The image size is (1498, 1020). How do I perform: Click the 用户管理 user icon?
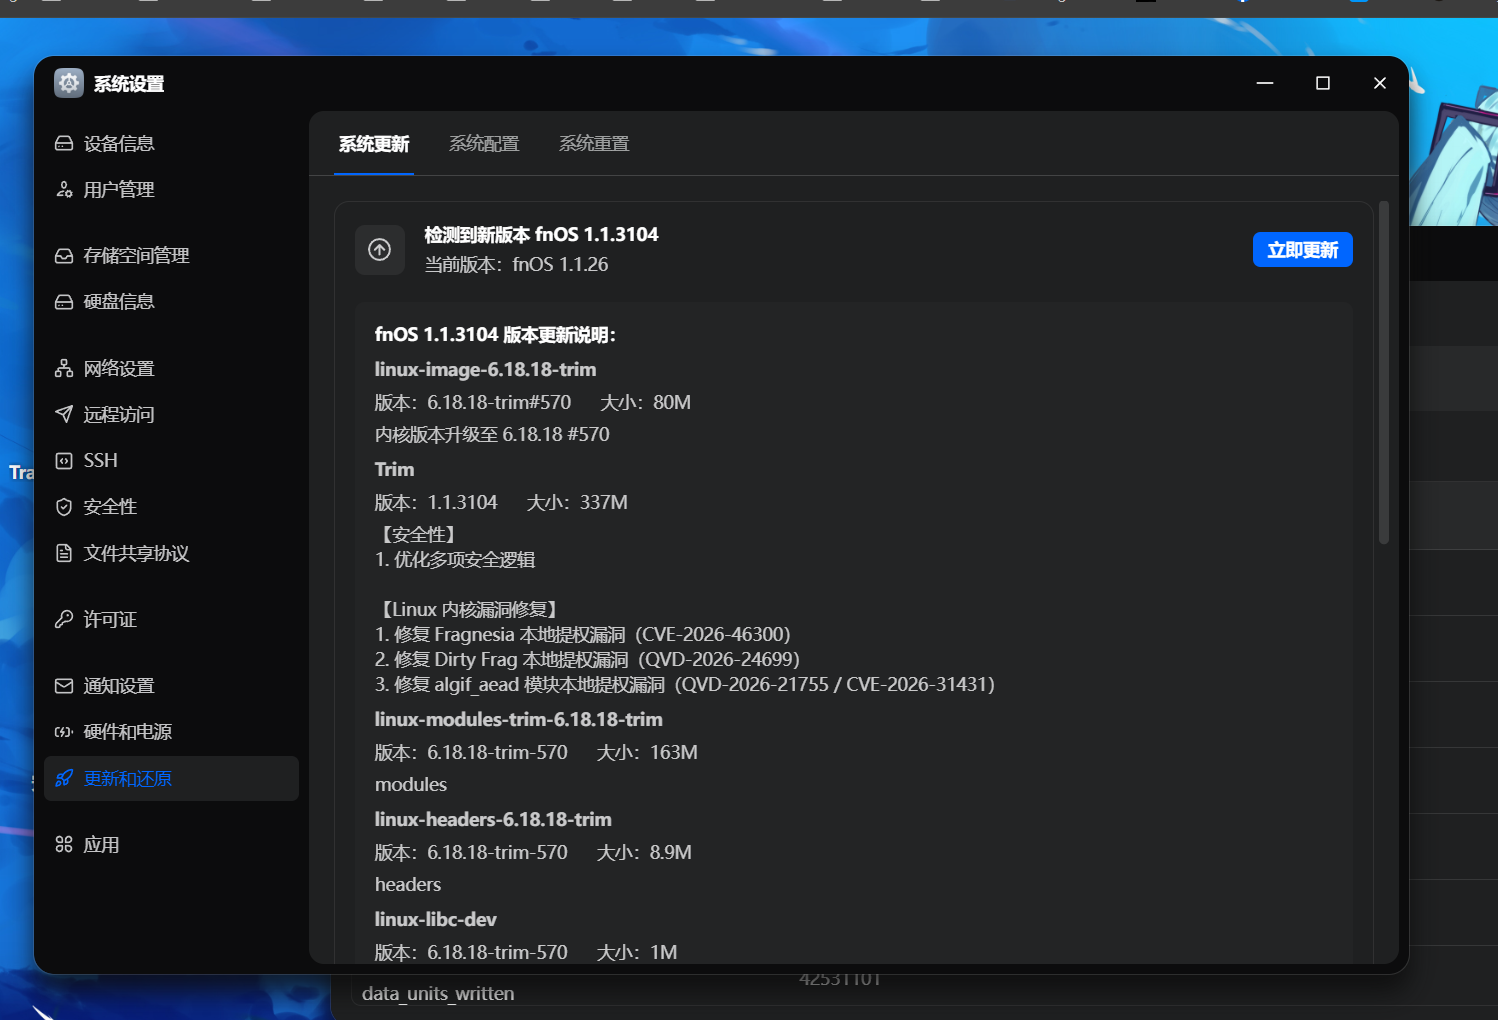tap(64, 189)
